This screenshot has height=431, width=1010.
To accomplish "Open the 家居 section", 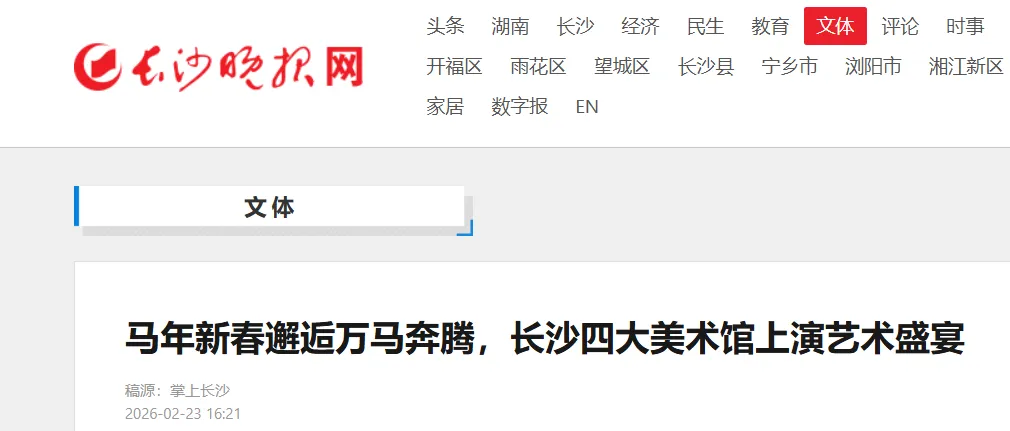I will 445,106.
